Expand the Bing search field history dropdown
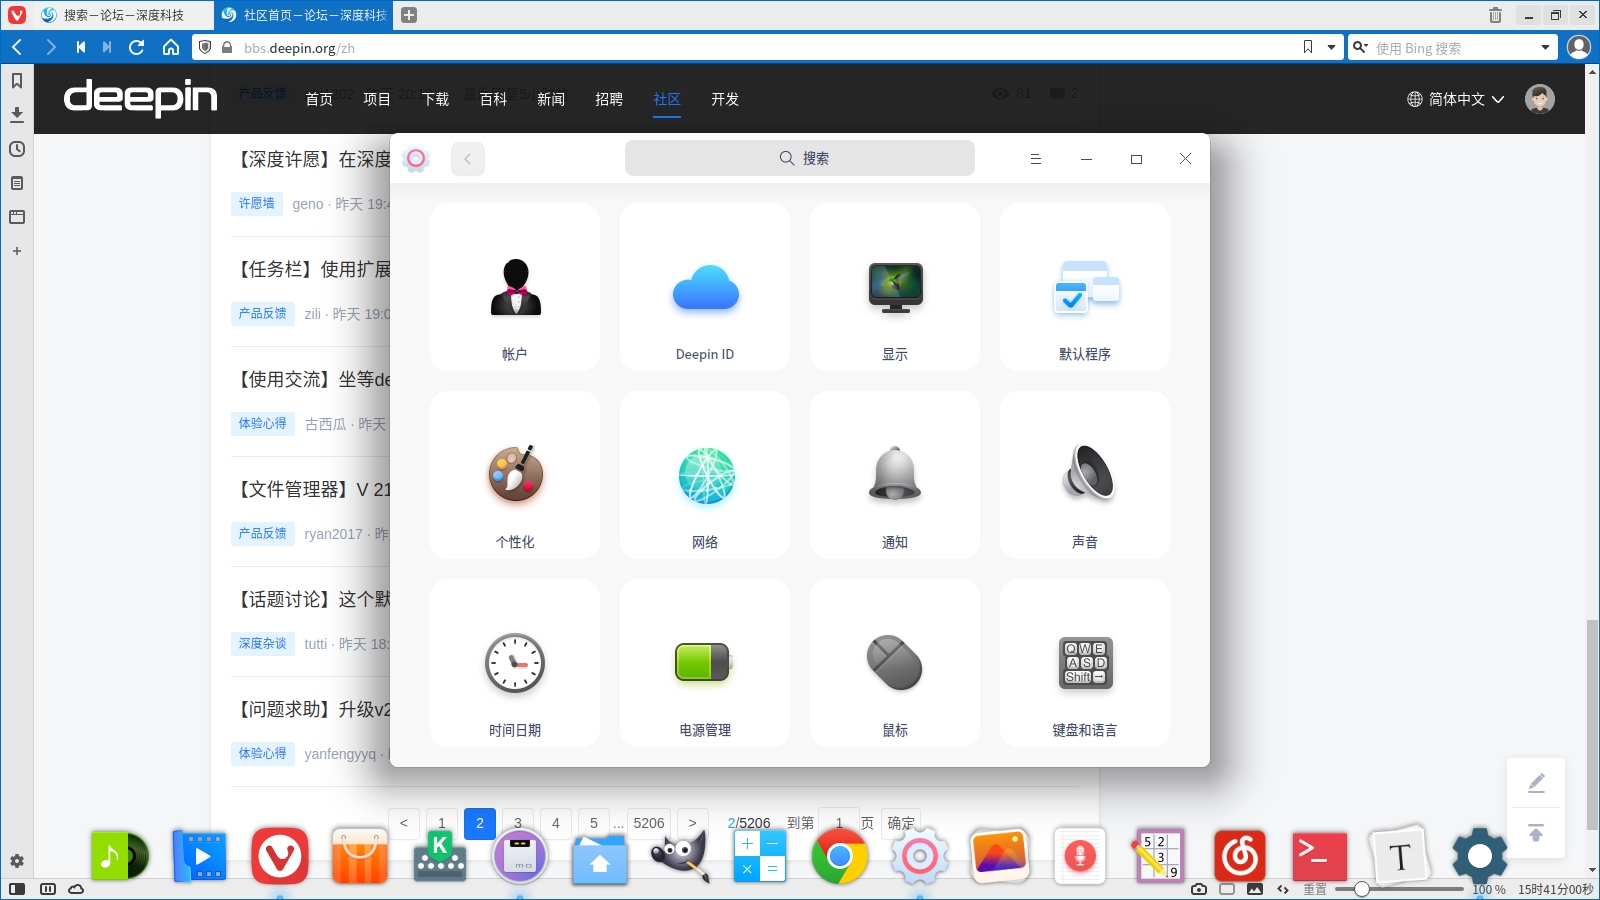1600x900 pixels. [1545, 47]
